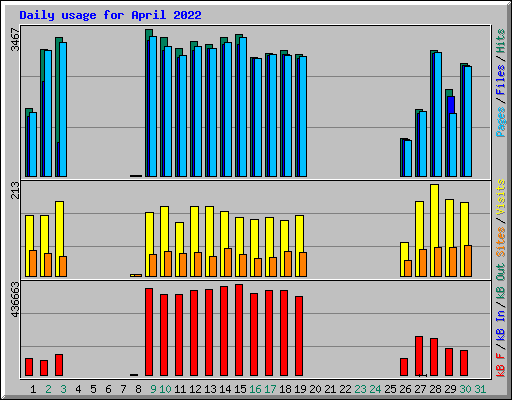Click the red kB bar for day 9
Screen dimensions: 512x400
(149, 332)
